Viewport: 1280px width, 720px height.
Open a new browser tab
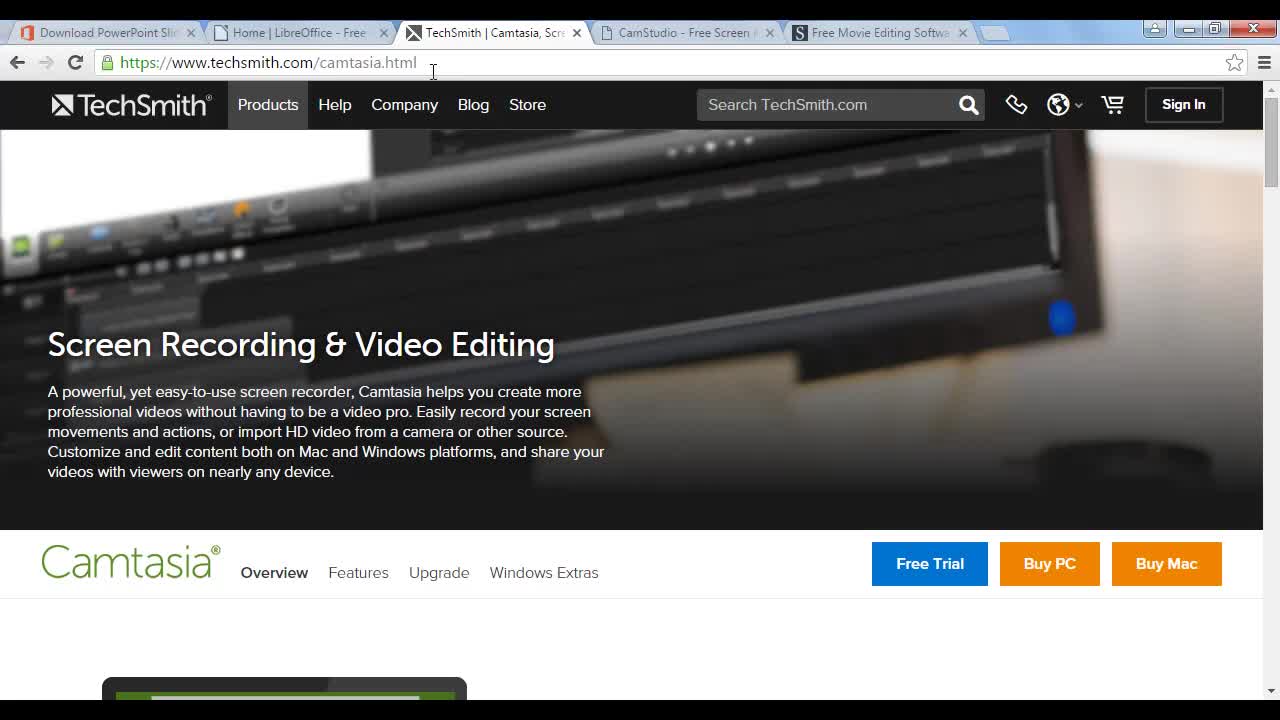(x=994, y=33)
